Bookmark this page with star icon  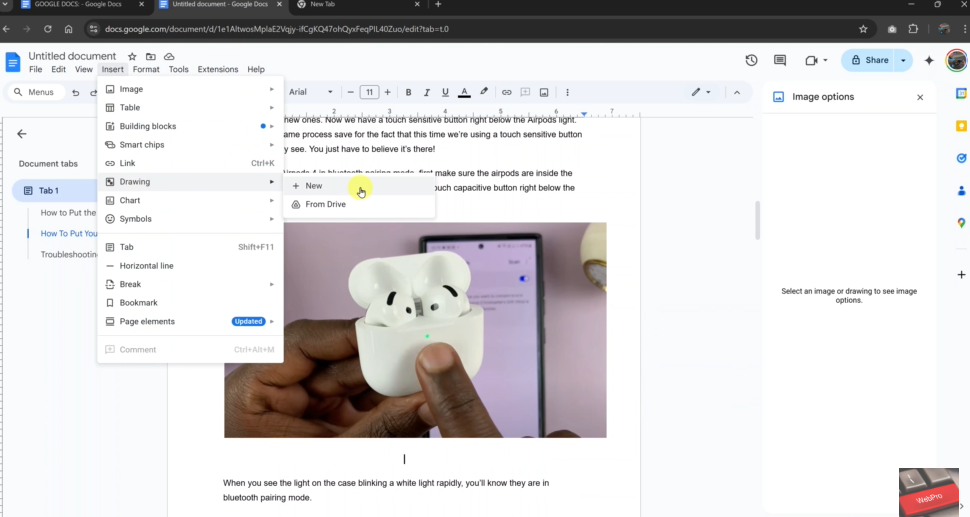pos(863,29)
